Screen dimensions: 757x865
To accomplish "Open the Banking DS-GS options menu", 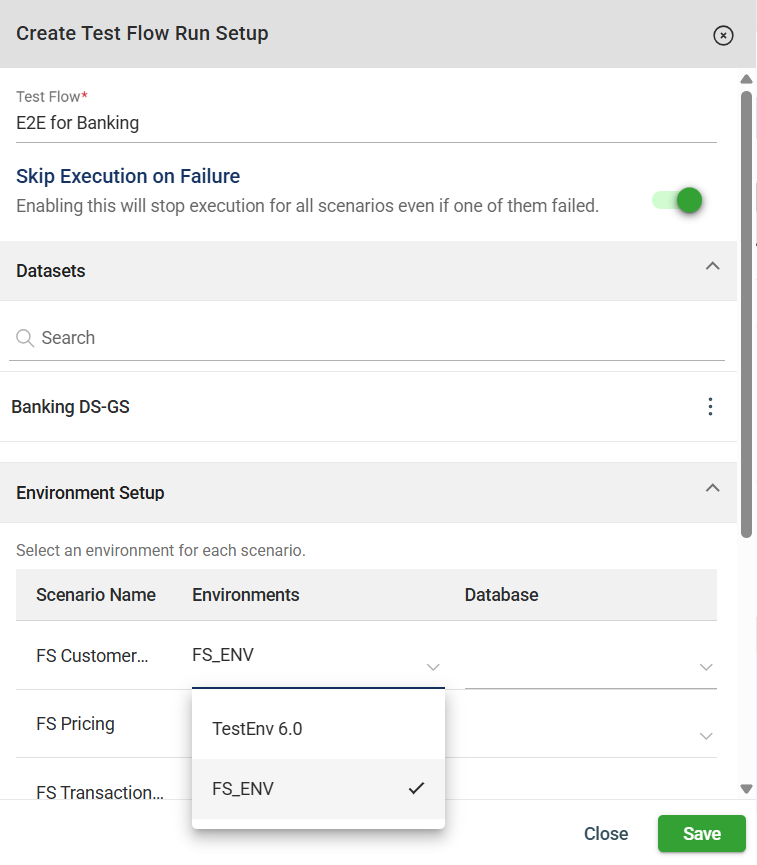I will click(x=710, y=407).
